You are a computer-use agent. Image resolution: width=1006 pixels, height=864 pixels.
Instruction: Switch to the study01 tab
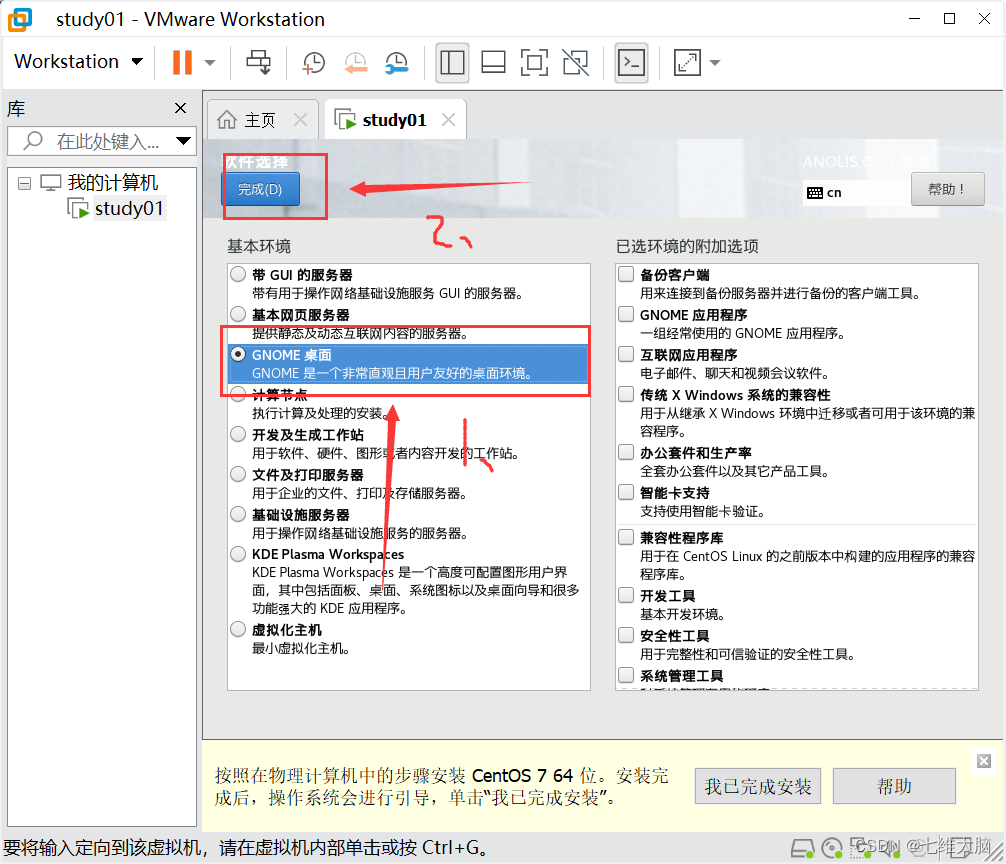pyautogui.click(x=394, y=120)
